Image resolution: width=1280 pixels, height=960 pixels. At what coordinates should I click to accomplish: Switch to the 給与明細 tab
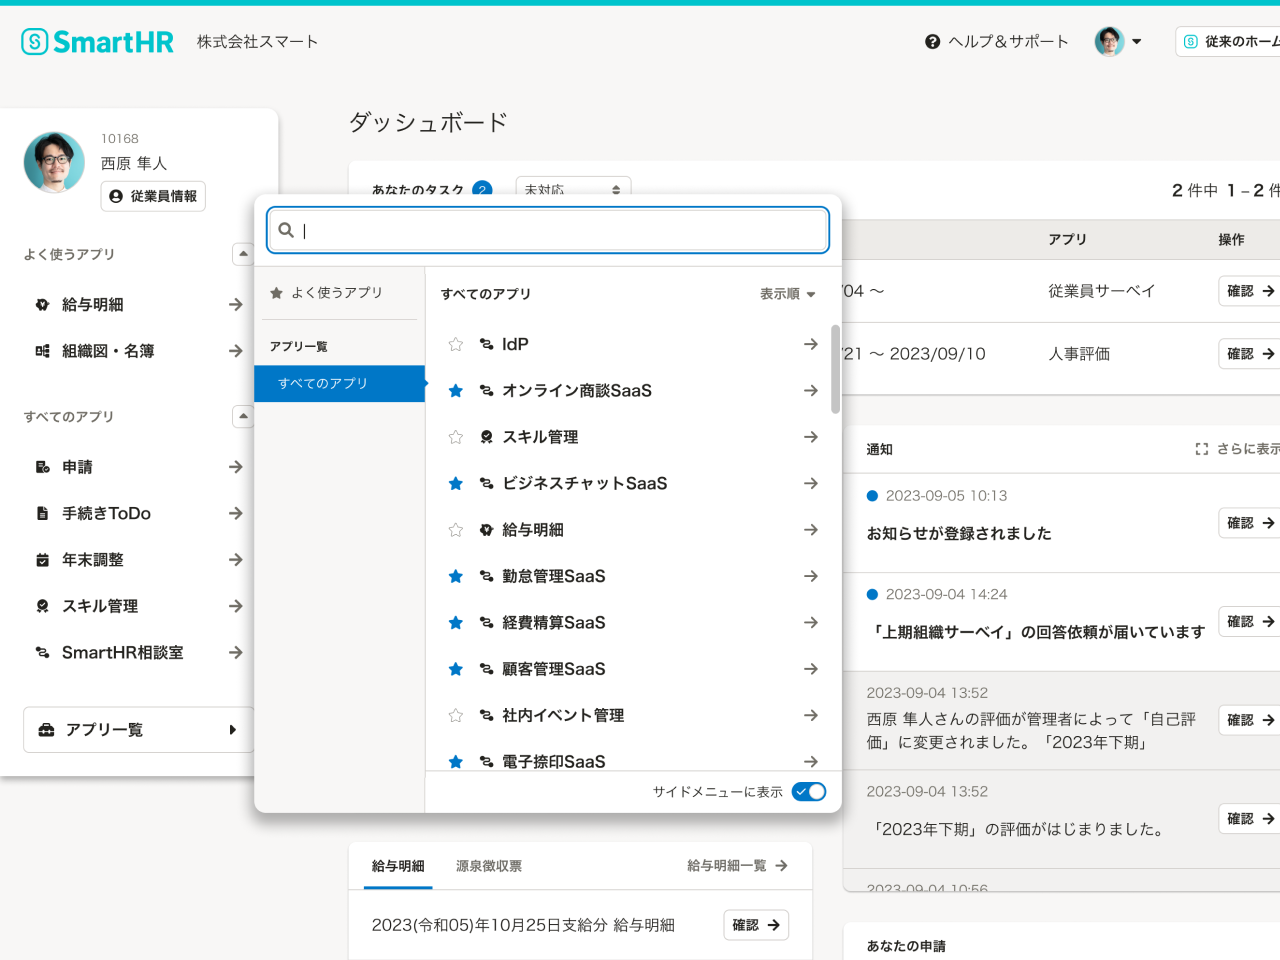click(398, 866)
